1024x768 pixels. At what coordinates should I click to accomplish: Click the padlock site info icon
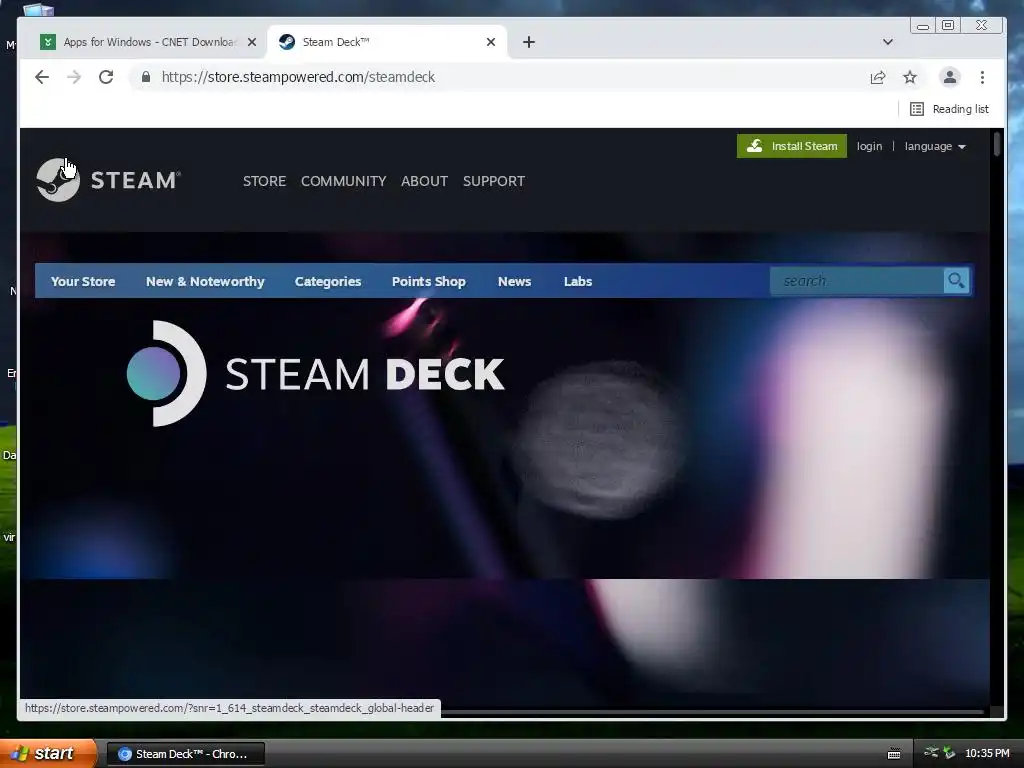click(x=146, y=77)
